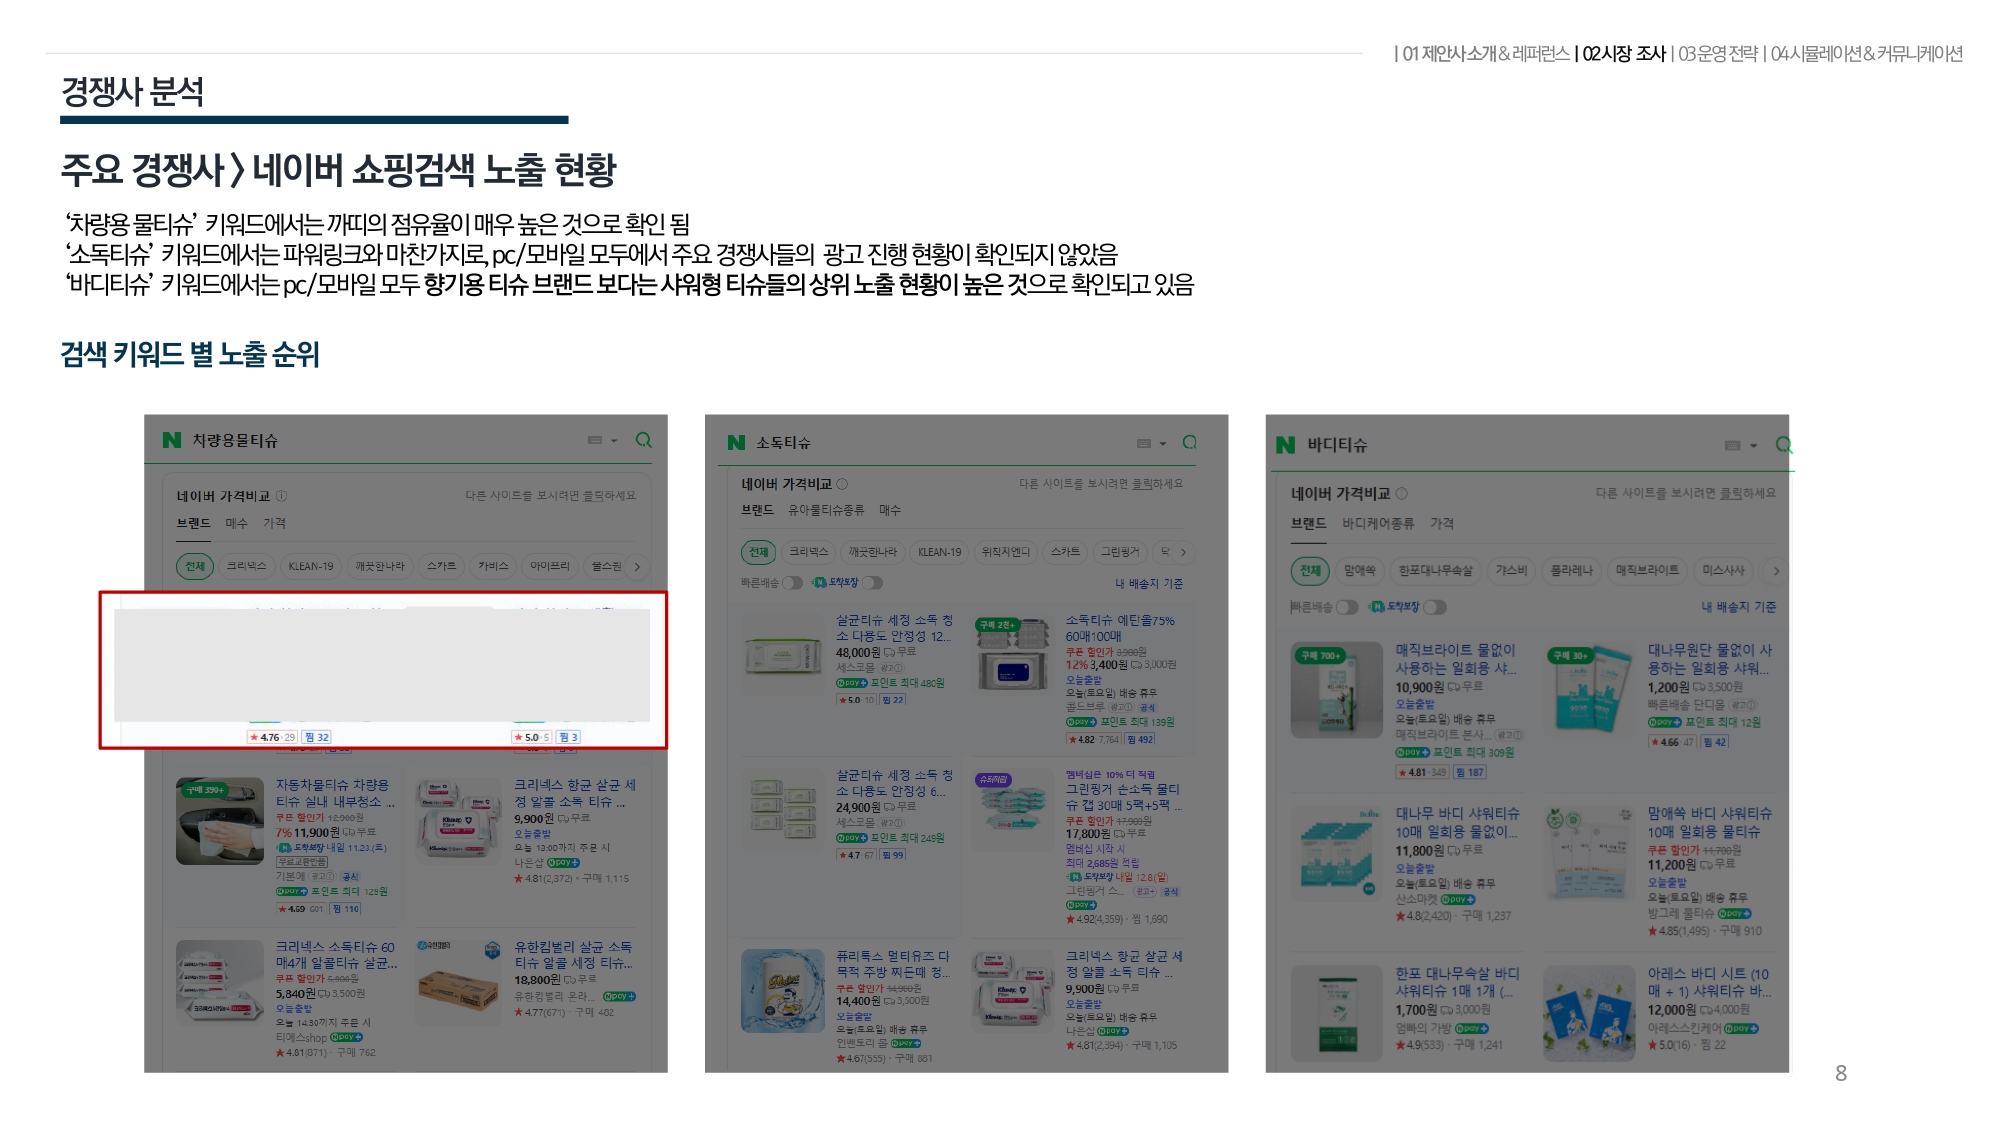Select the 한포대나무속살 brand chip

[1435, 571]
